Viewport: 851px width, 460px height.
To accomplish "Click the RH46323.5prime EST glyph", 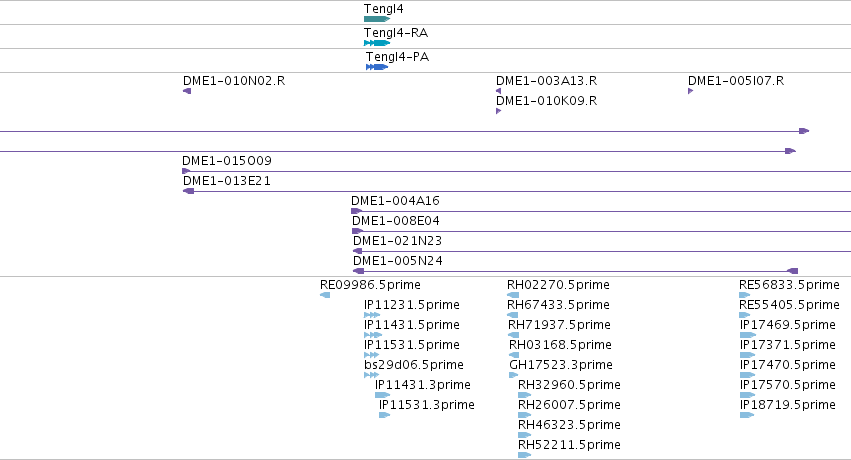I will [524, 435].
